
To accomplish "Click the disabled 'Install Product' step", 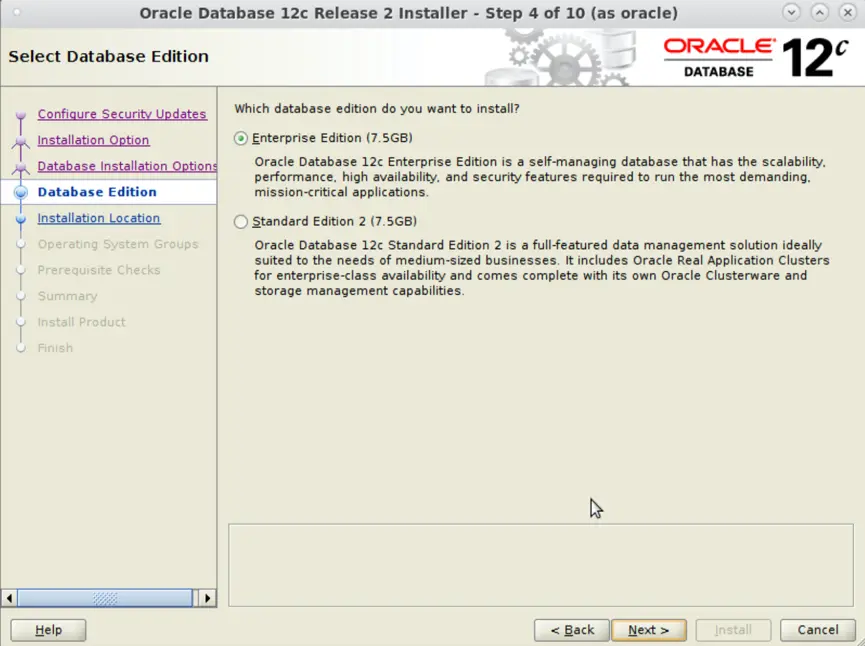I will click(82, 322).
